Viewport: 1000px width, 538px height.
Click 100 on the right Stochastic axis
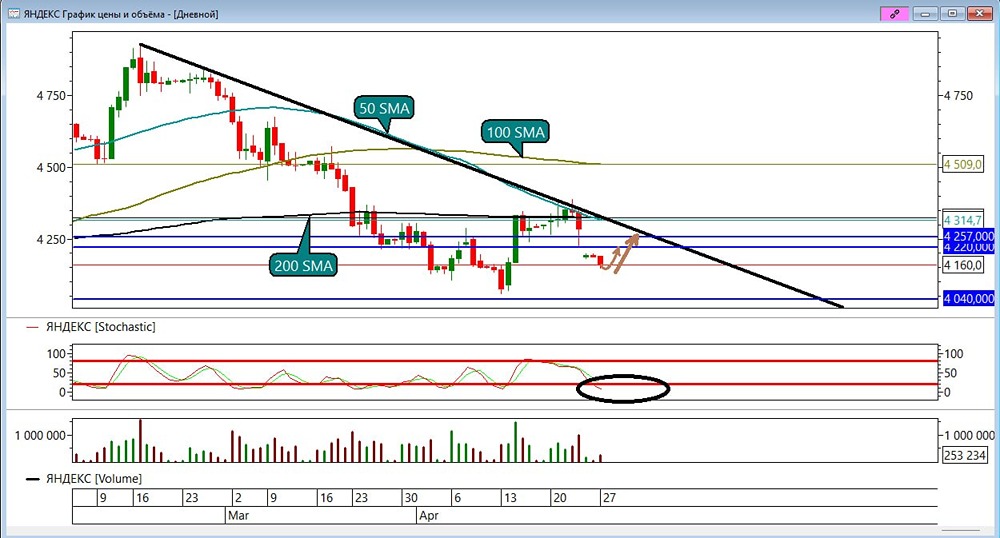coord(953,354)
